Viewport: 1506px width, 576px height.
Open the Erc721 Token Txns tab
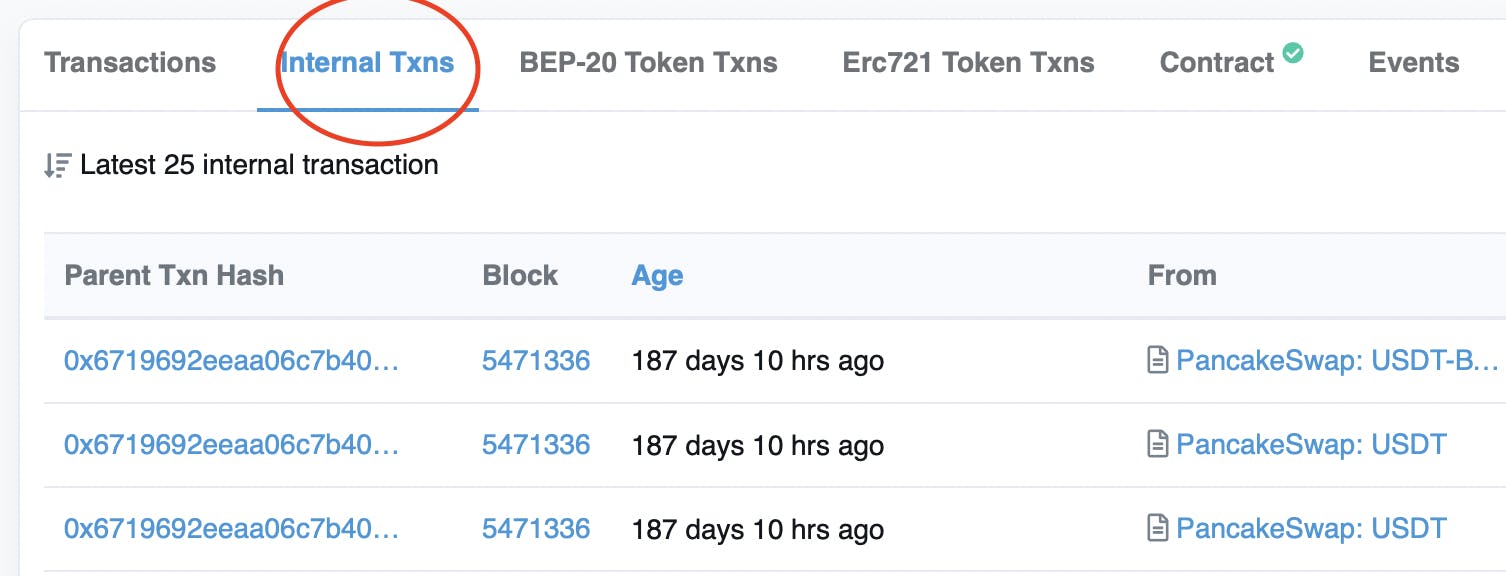968,63
